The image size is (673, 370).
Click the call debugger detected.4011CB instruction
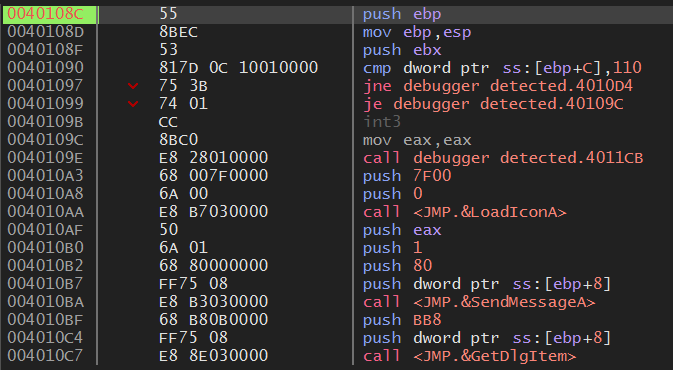click(503, 158)
